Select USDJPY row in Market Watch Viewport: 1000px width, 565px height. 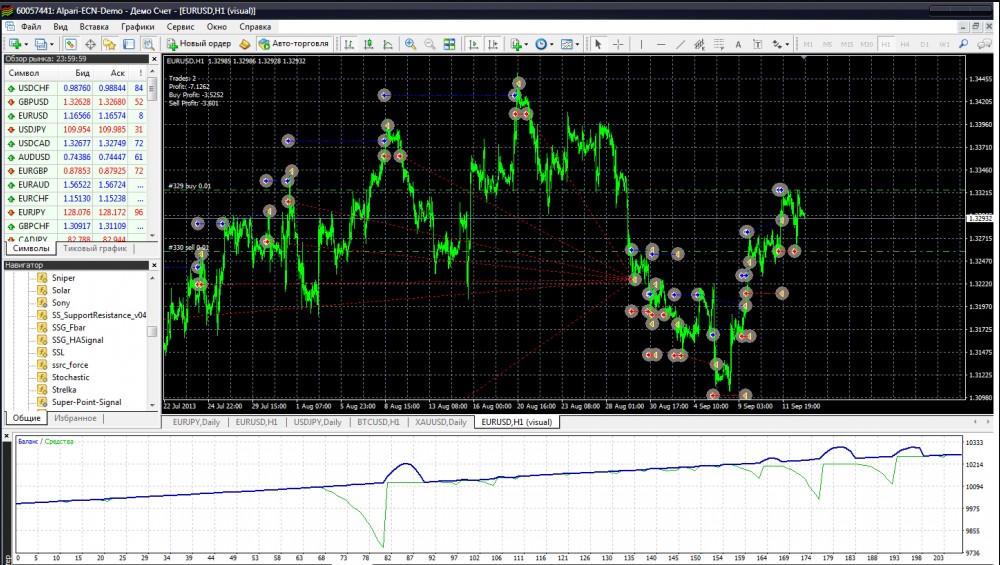[75, 129]
